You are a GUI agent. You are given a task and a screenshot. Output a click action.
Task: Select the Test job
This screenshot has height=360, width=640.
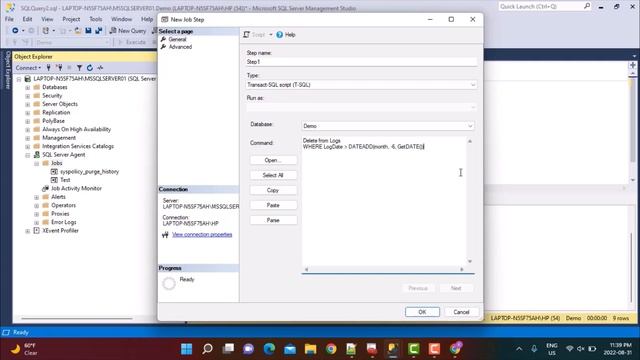click(65, 180)
